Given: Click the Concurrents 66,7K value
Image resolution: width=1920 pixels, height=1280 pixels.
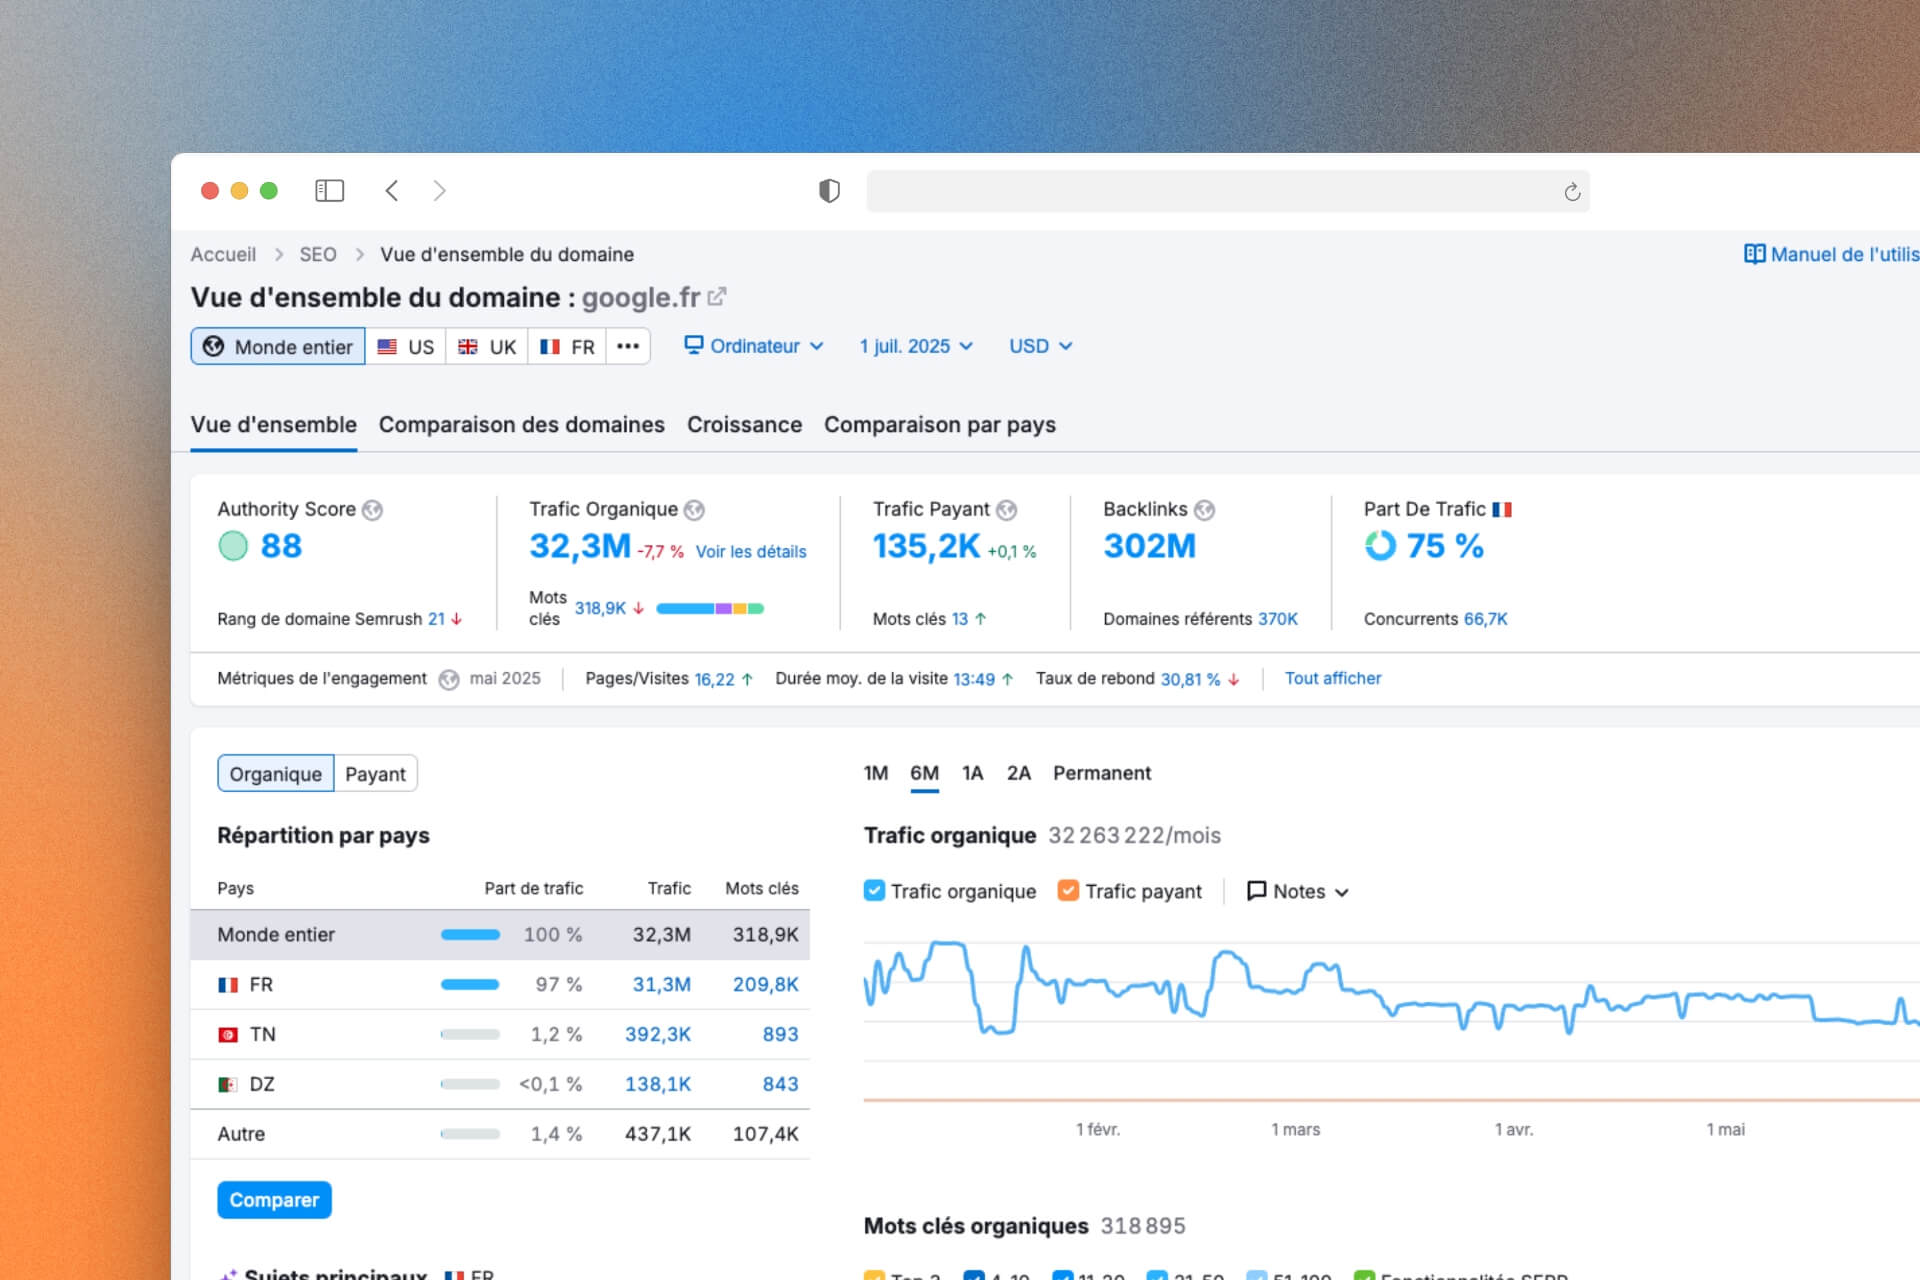Looking at the screenshot, I should tap(1486, 619).
